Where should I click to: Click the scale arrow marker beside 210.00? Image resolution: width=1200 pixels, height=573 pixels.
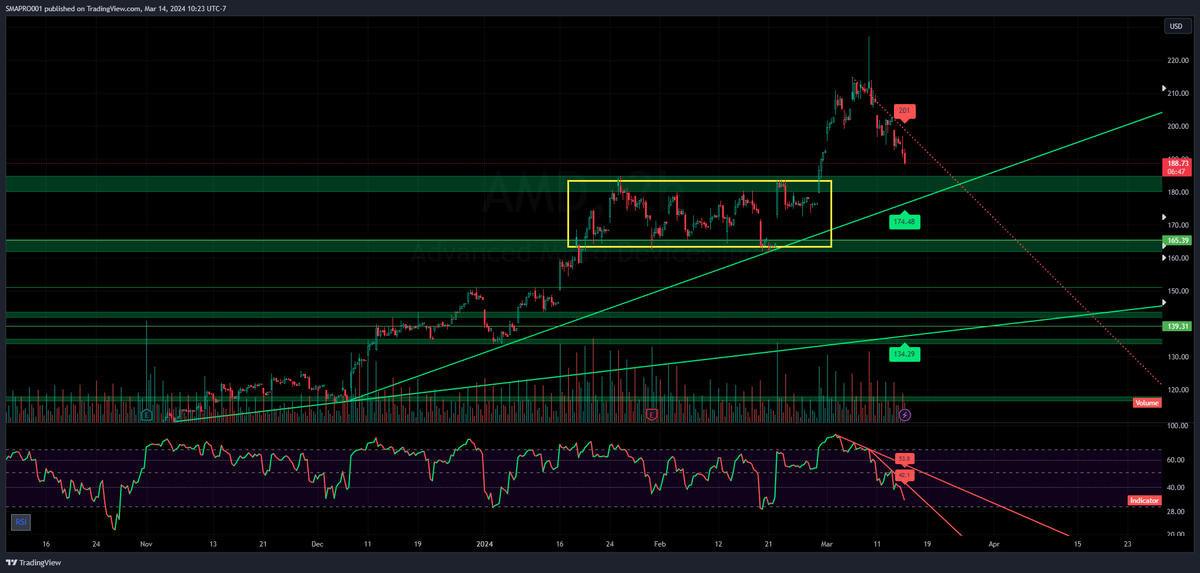coord(1163,88)
